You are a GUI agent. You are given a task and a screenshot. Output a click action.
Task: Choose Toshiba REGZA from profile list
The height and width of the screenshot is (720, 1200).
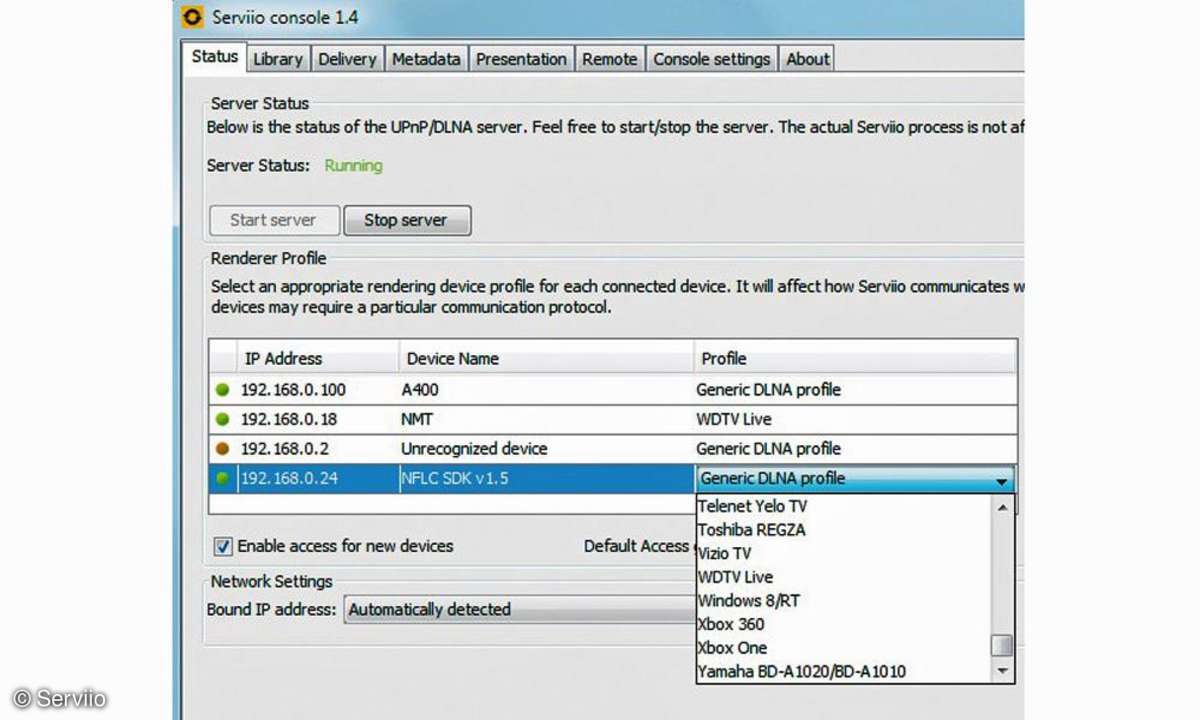tap(843, 530)
